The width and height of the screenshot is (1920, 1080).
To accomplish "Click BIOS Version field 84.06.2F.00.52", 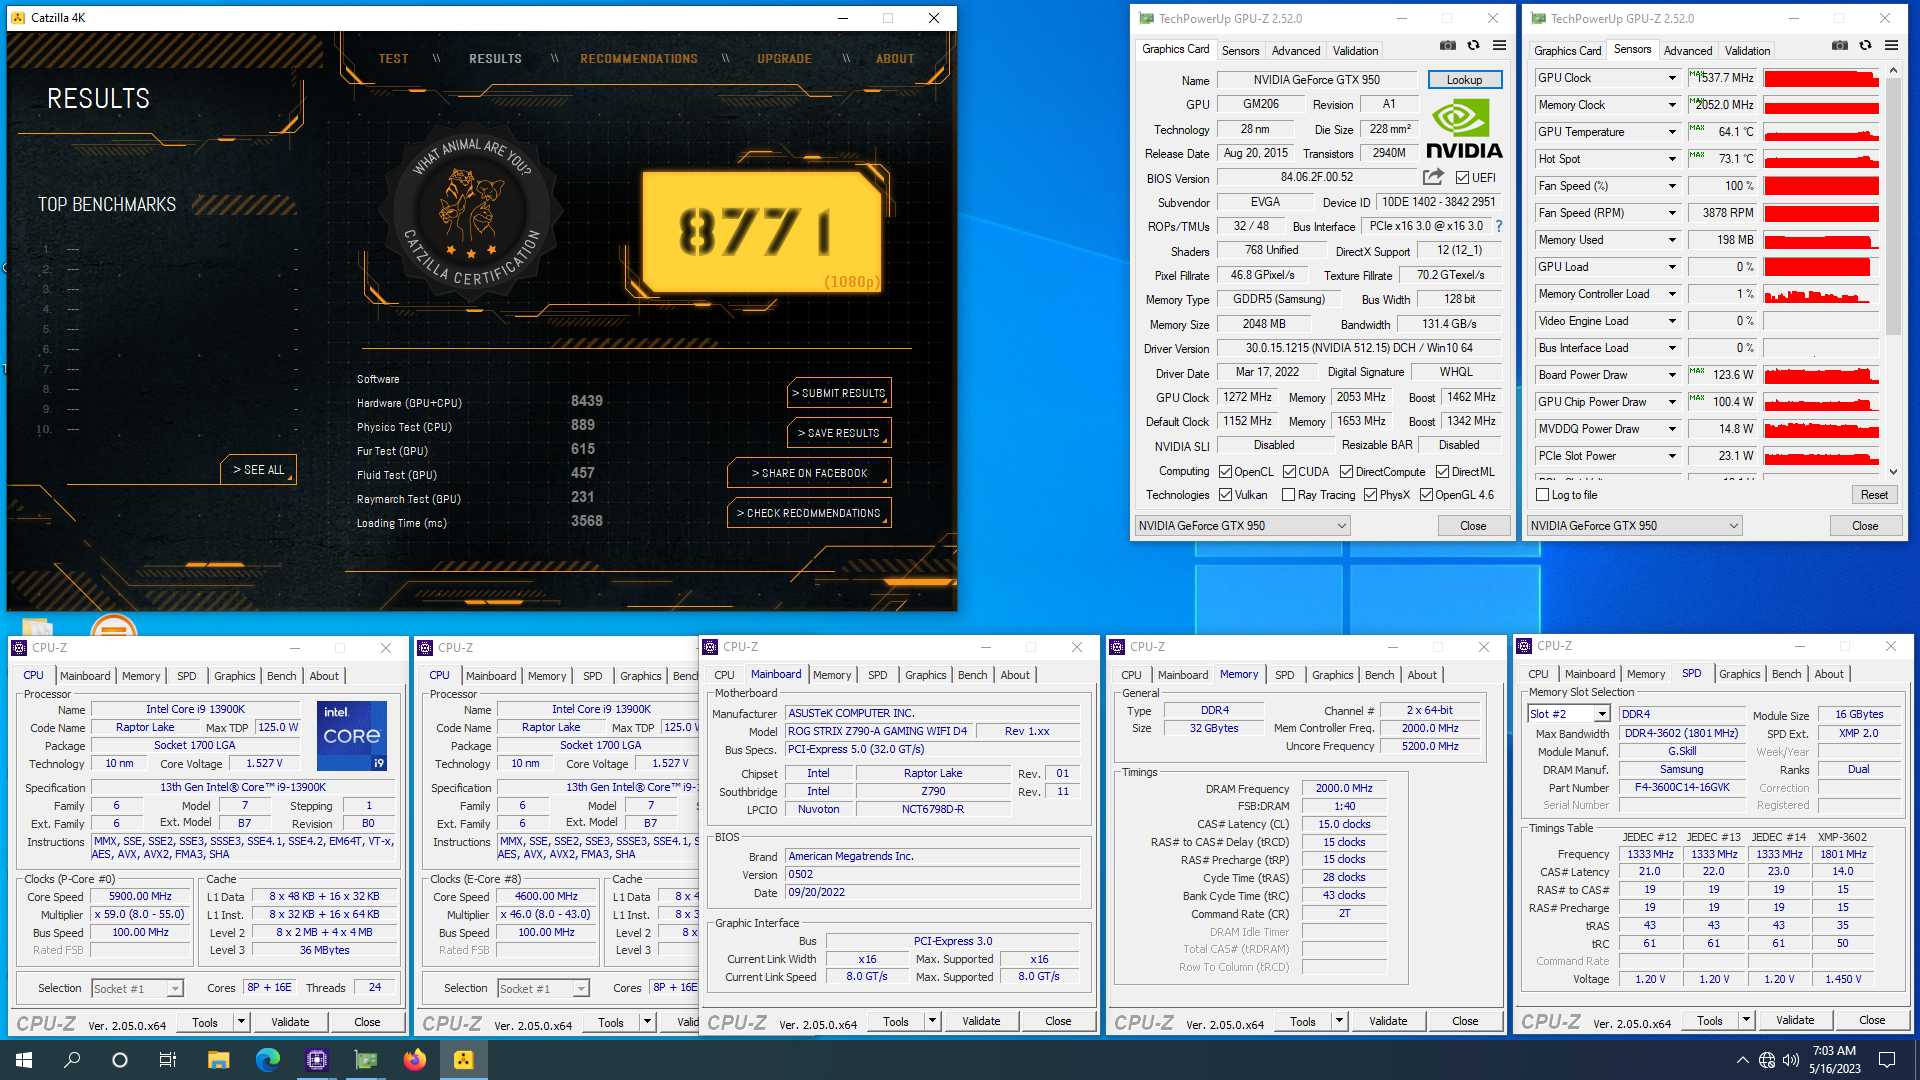I will (1316, 177).
